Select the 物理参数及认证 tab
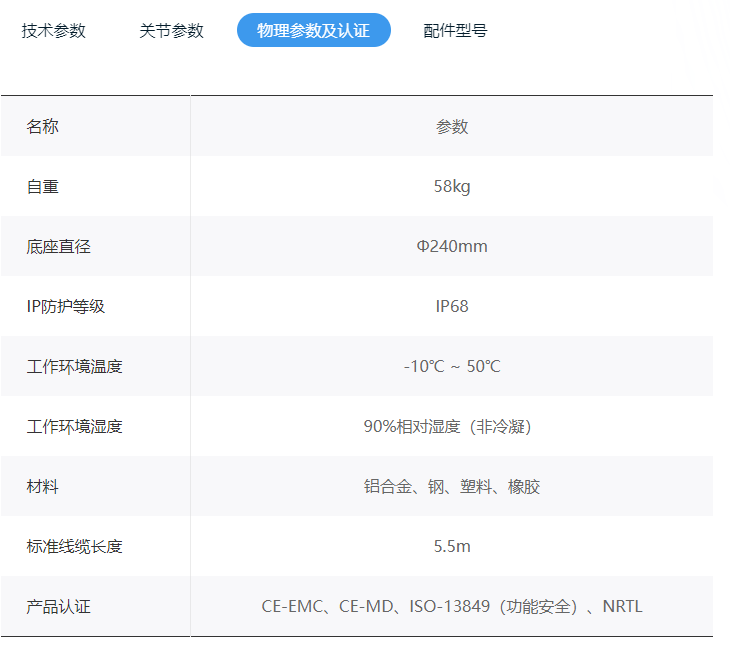 click(x=313, y=31)
